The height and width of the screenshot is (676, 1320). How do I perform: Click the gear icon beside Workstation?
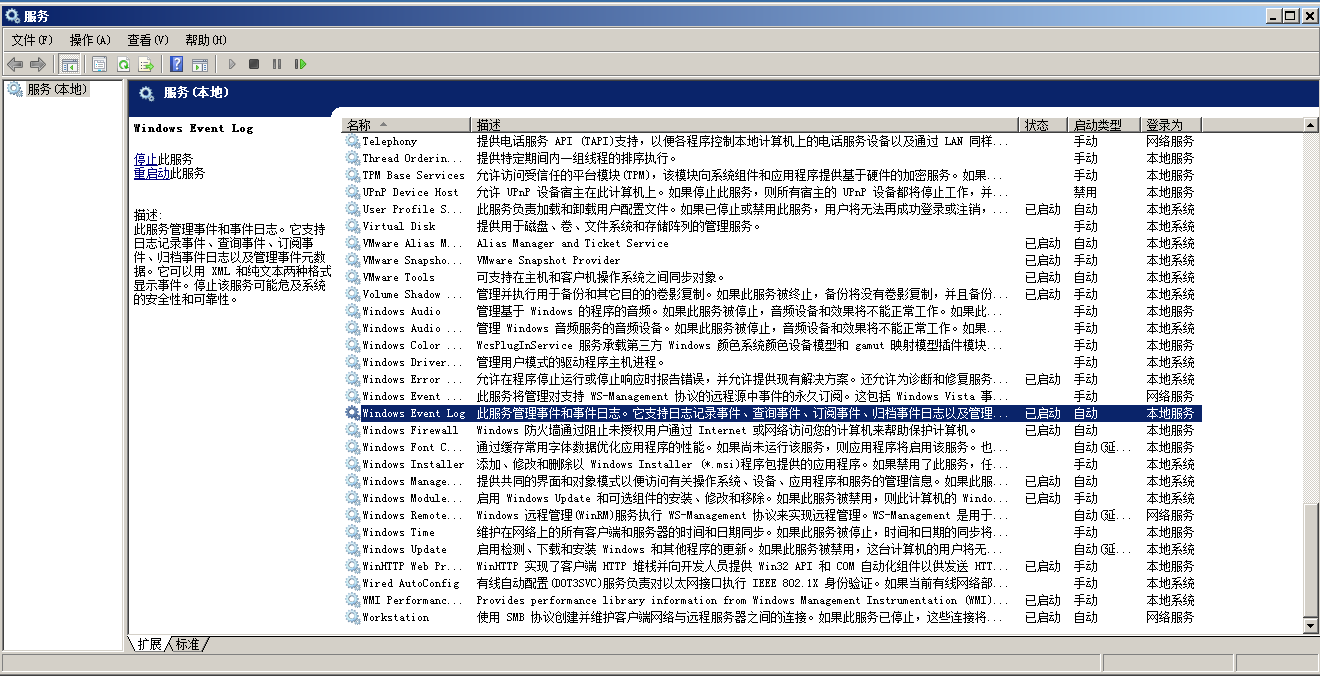tap(352, 617)
